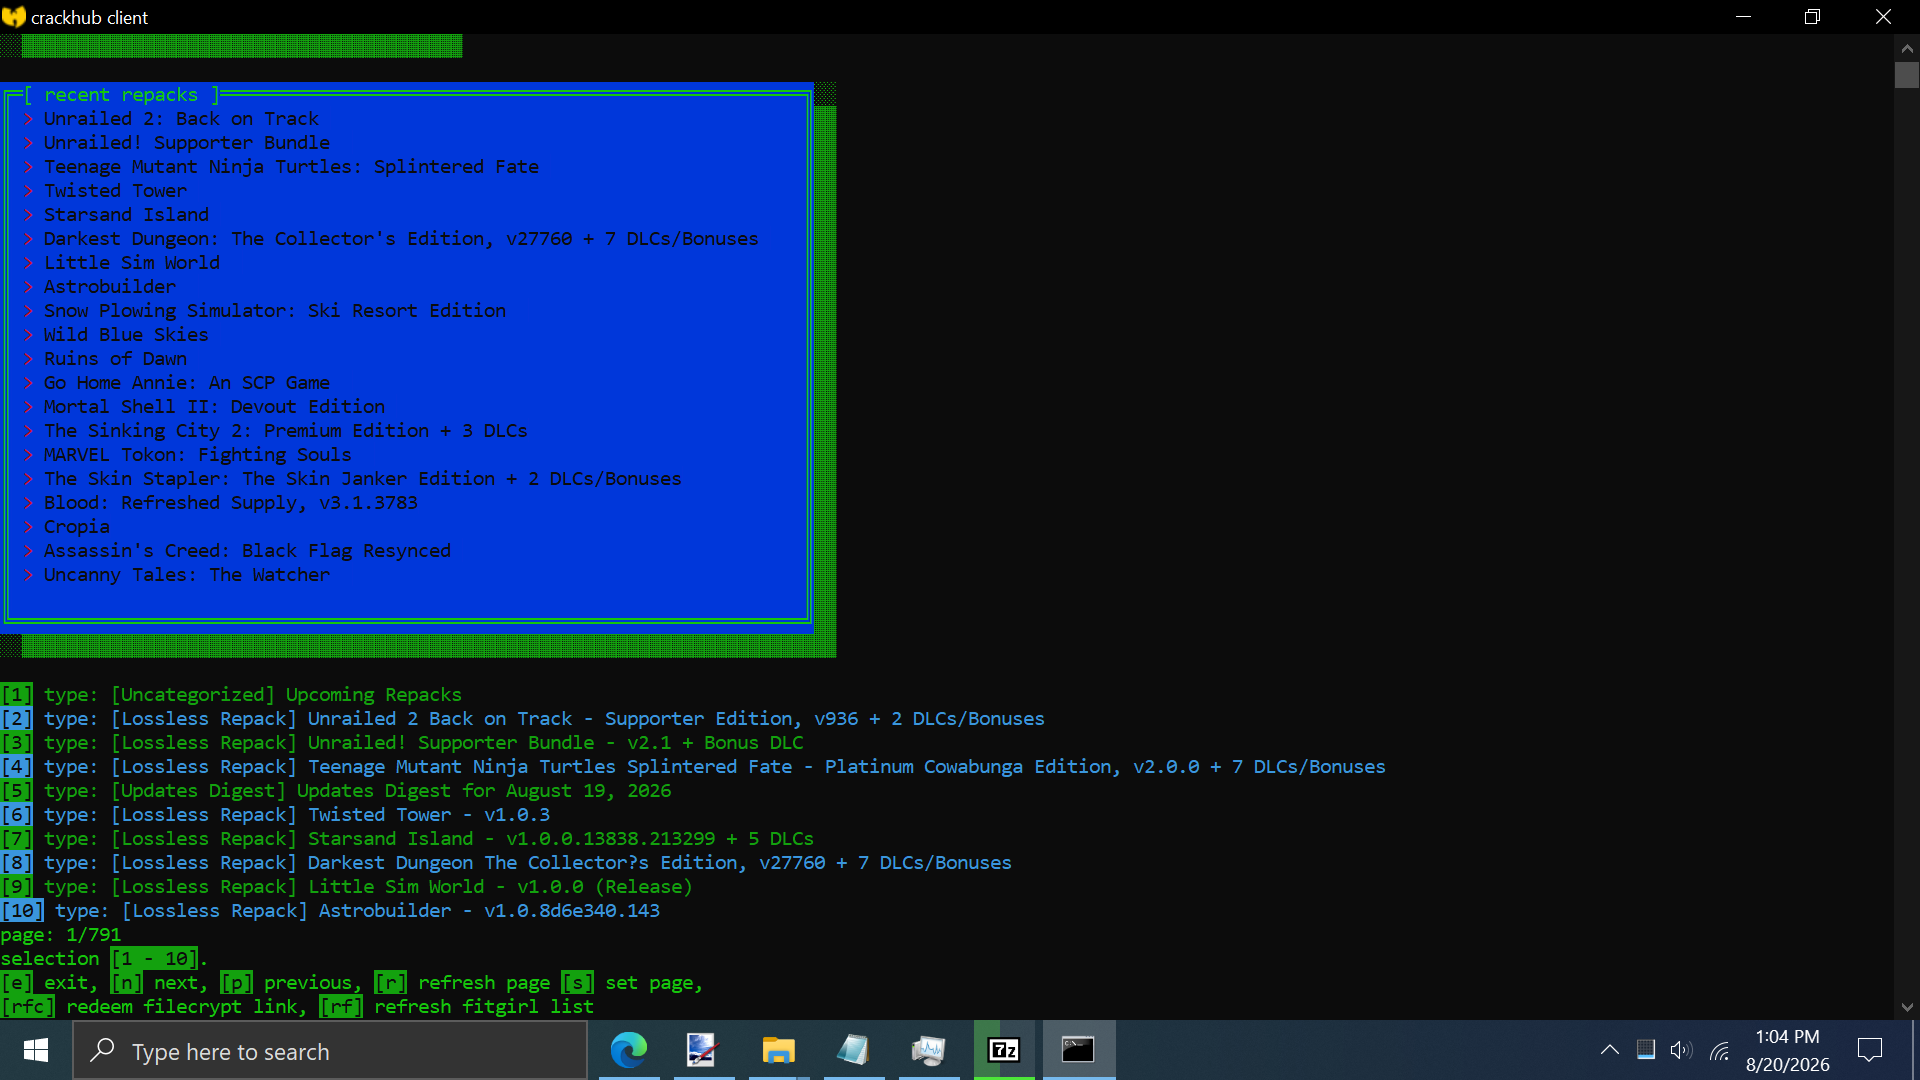Click Snow Plowing Simulator: Ski Resort Edition
This screenshot has height=1080, width=1920.
(x=275, y=311)
